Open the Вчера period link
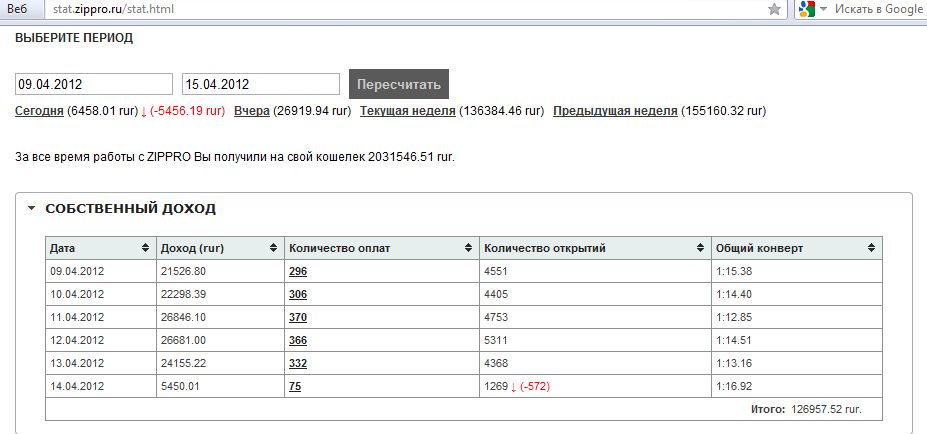The width and height of the screenshot is (927, 434). tap(252, 111)
